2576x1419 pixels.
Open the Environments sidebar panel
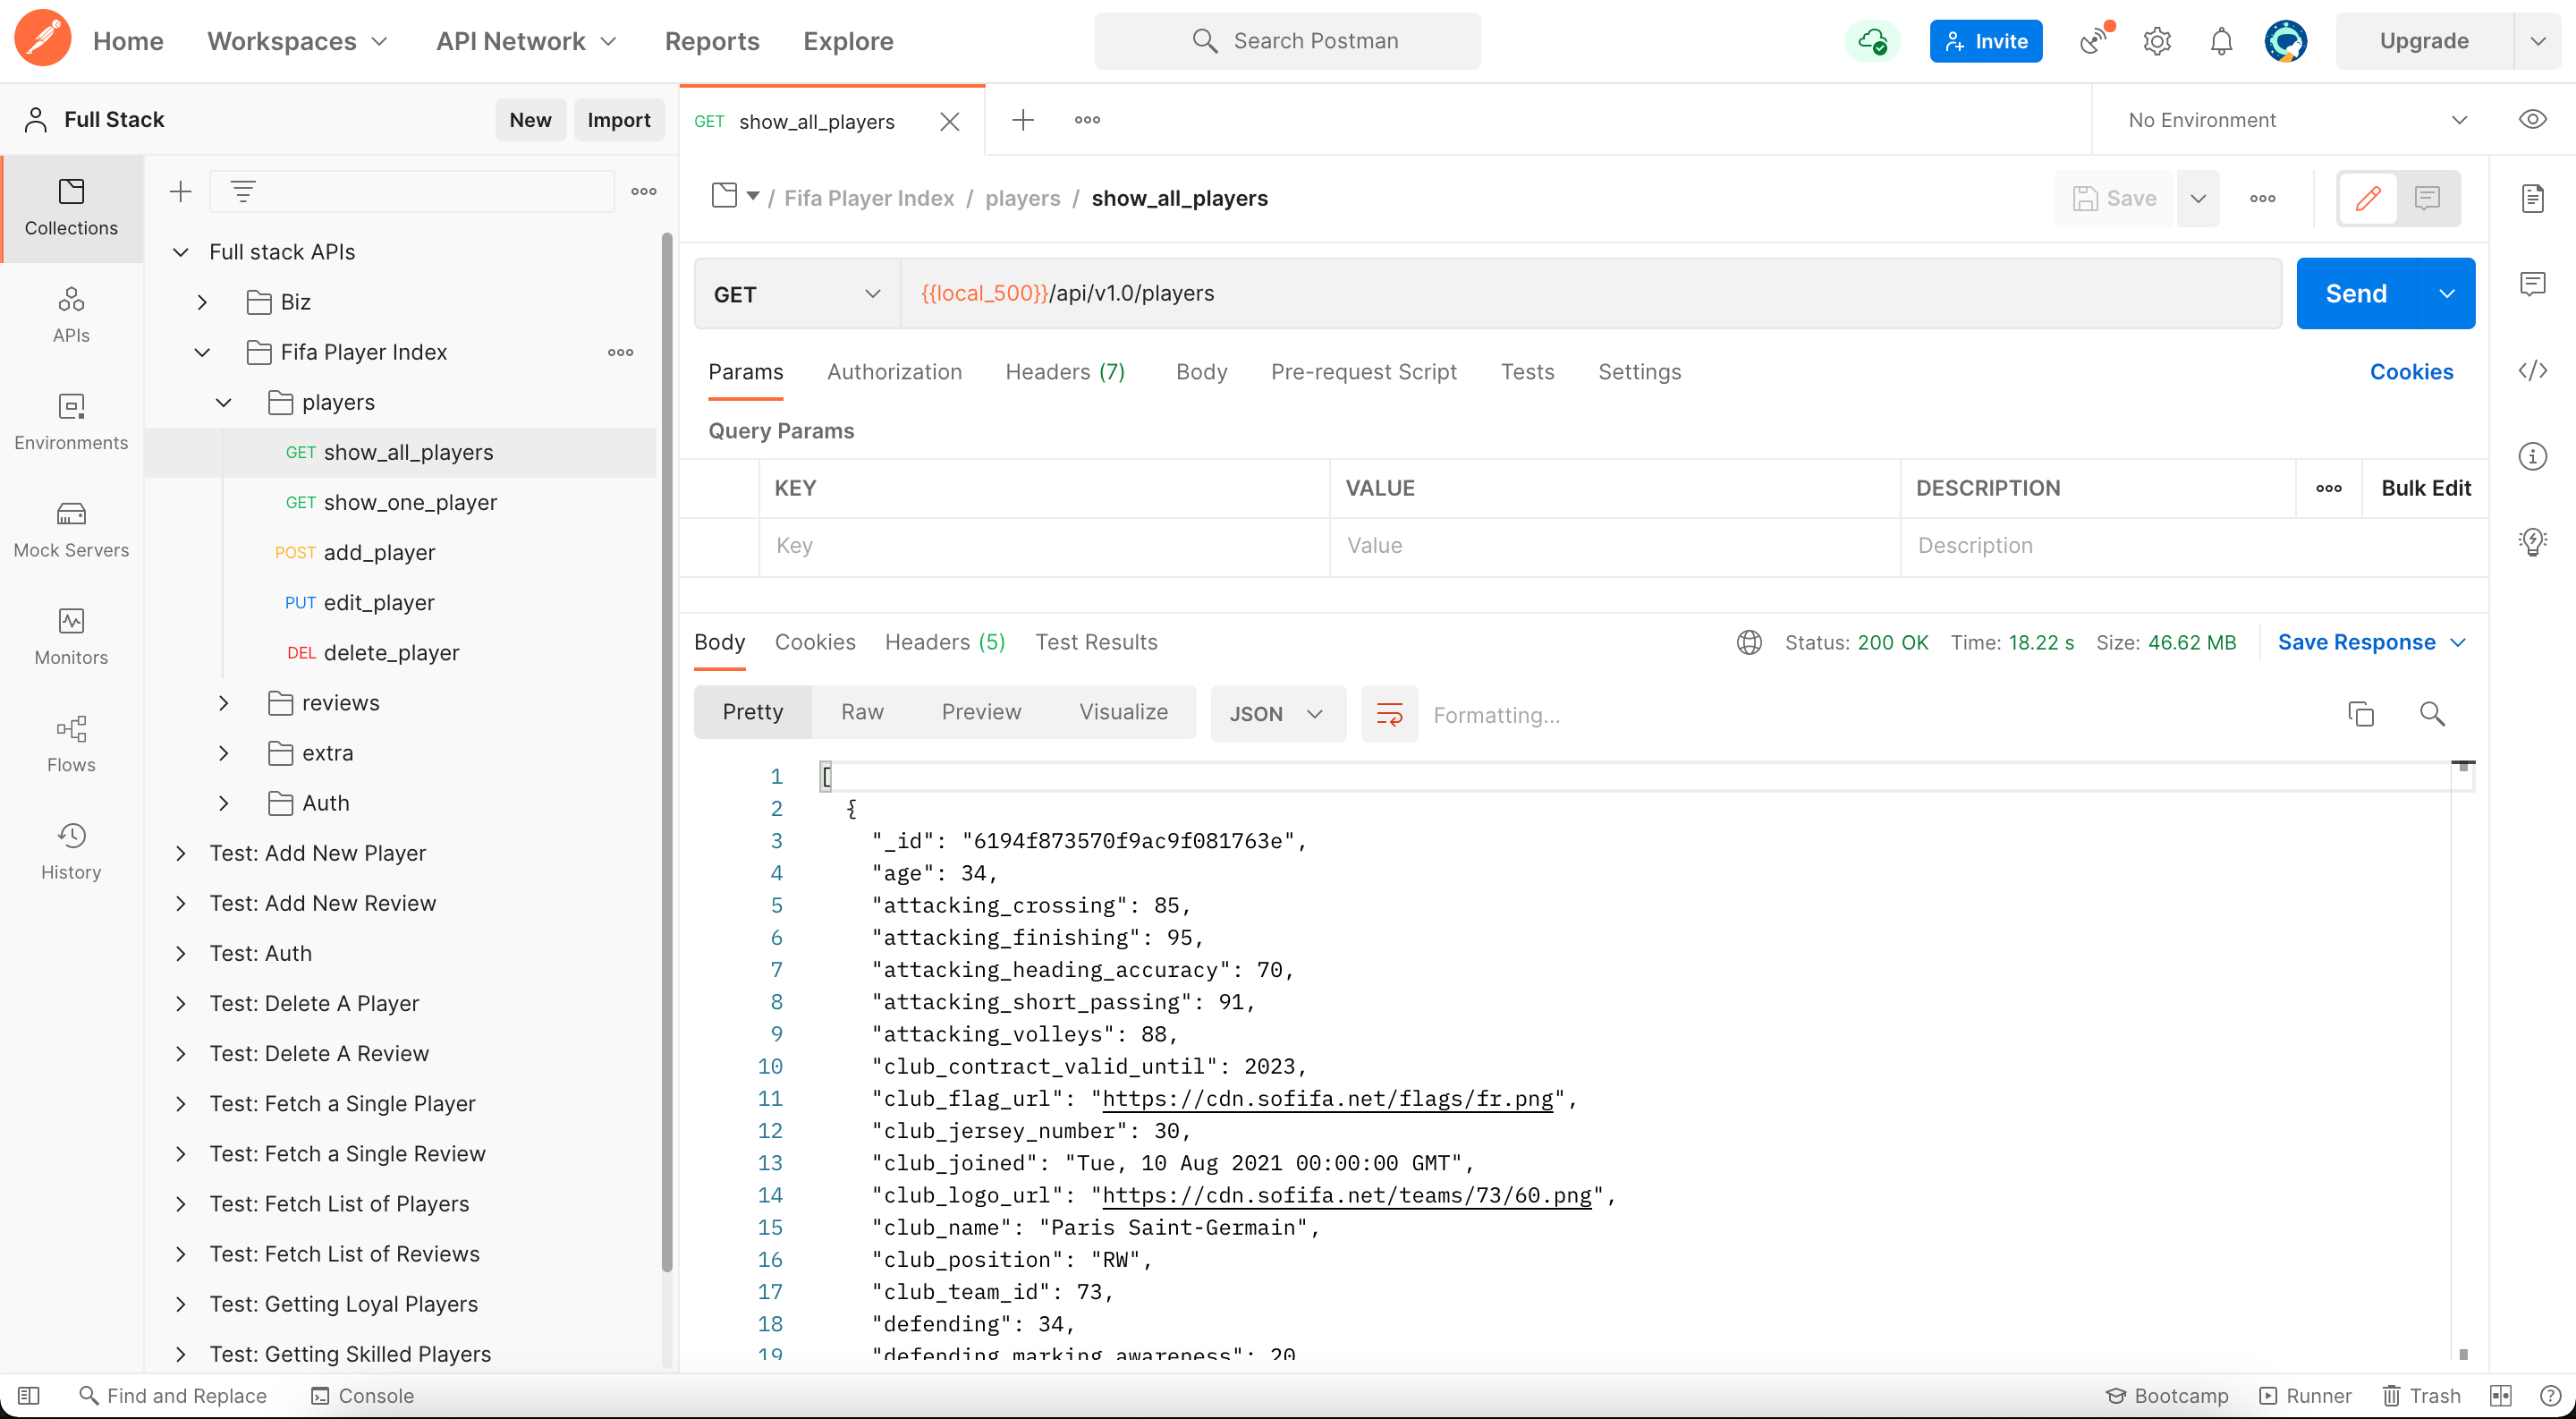point(71,421)
